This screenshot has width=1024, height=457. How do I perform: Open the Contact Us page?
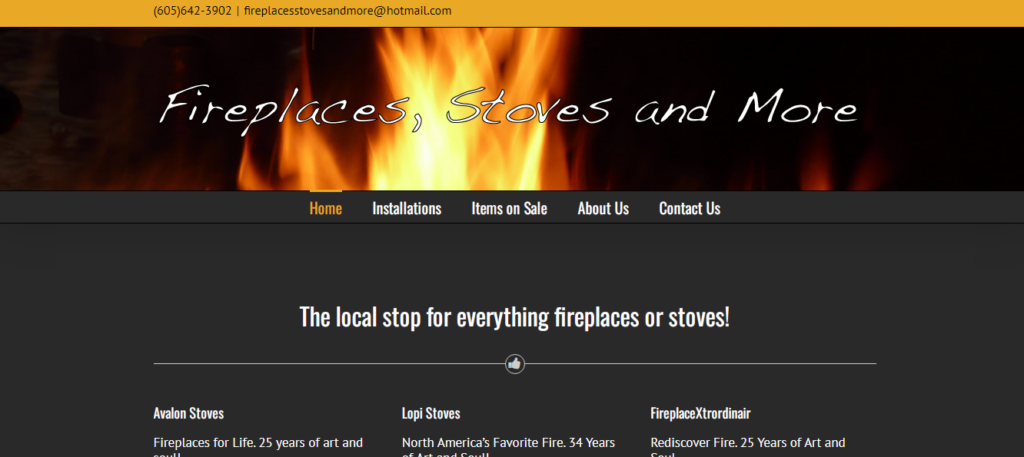point(690,208)
